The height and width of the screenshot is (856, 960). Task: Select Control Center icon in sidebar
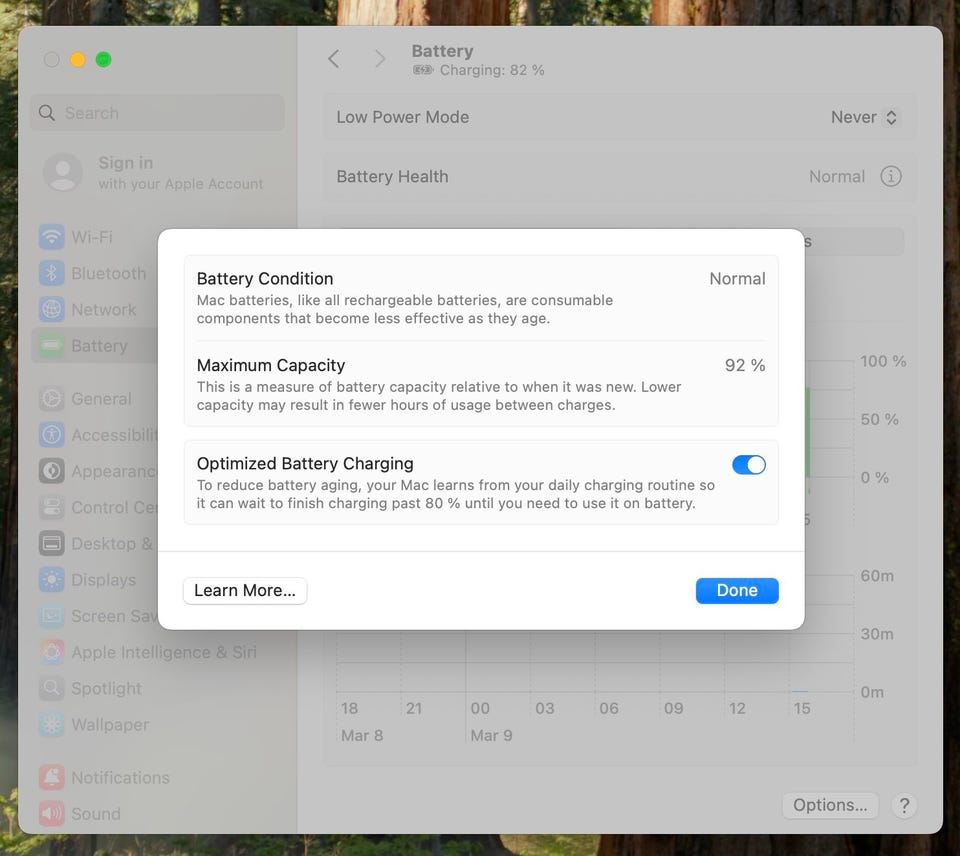point(51,507)
